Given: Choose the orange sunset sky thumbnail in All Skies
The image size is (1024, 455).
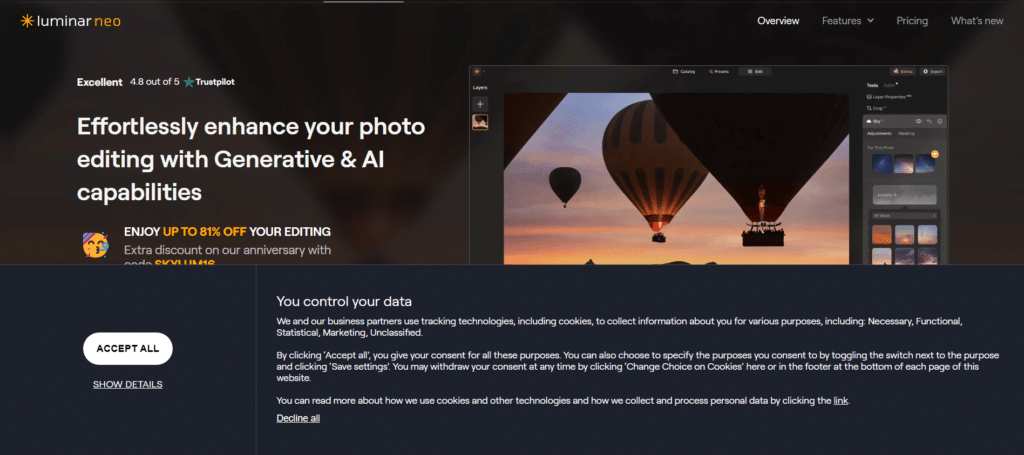Looking at the screenshot, I should point(882,235).
